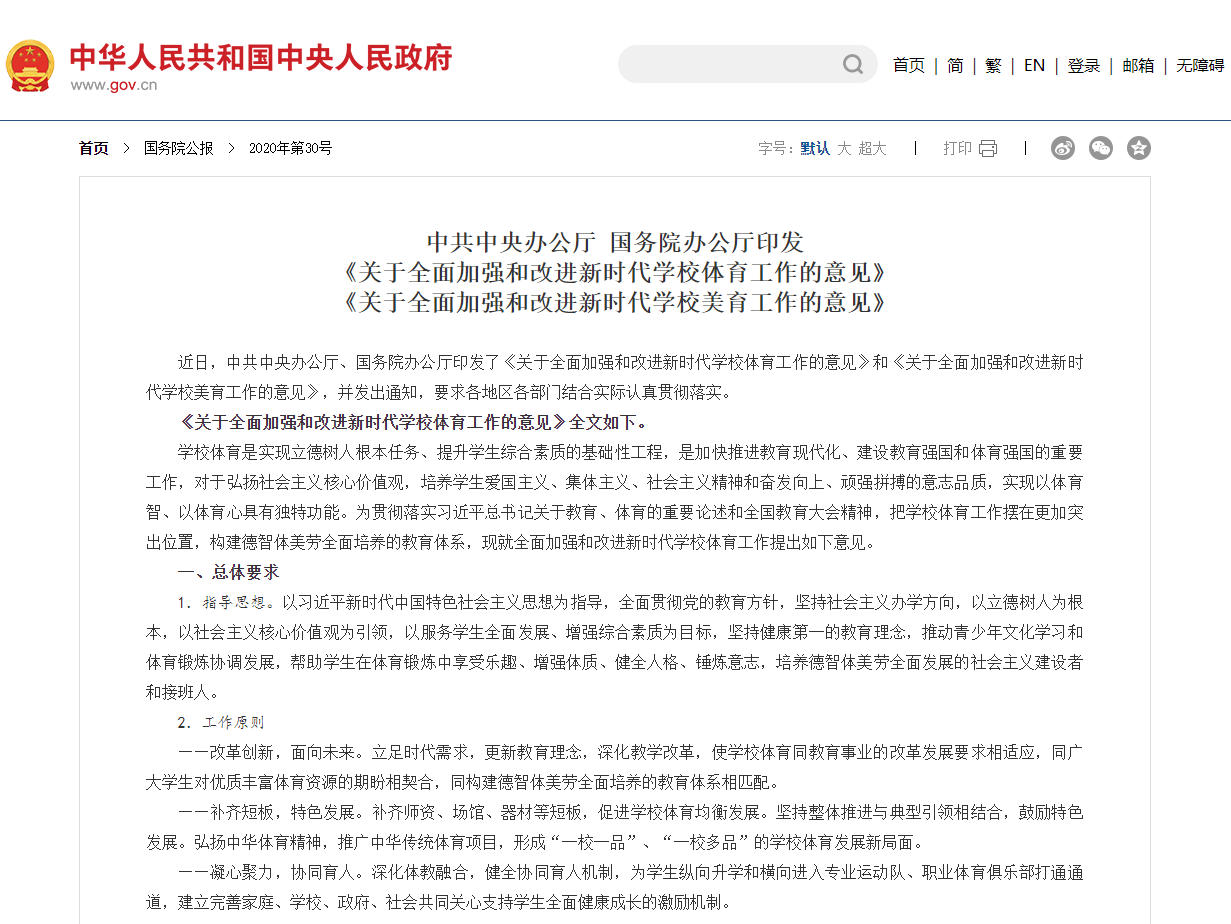Click the 打印 print label
Screen dimensions: 1231x924
[x=957, y=148]
